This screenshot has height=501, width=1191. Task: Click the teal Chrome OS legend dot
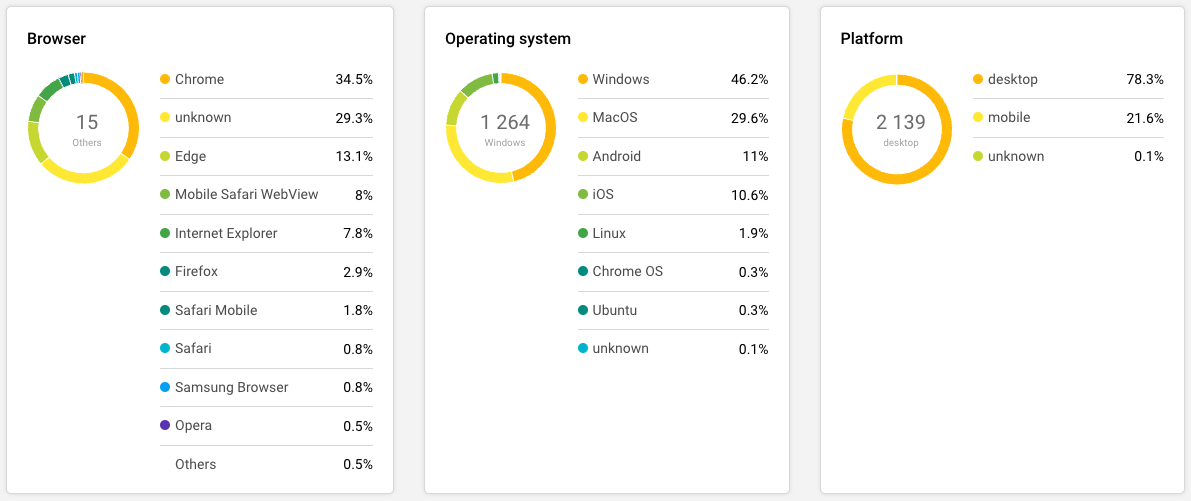tap(583, 272)
